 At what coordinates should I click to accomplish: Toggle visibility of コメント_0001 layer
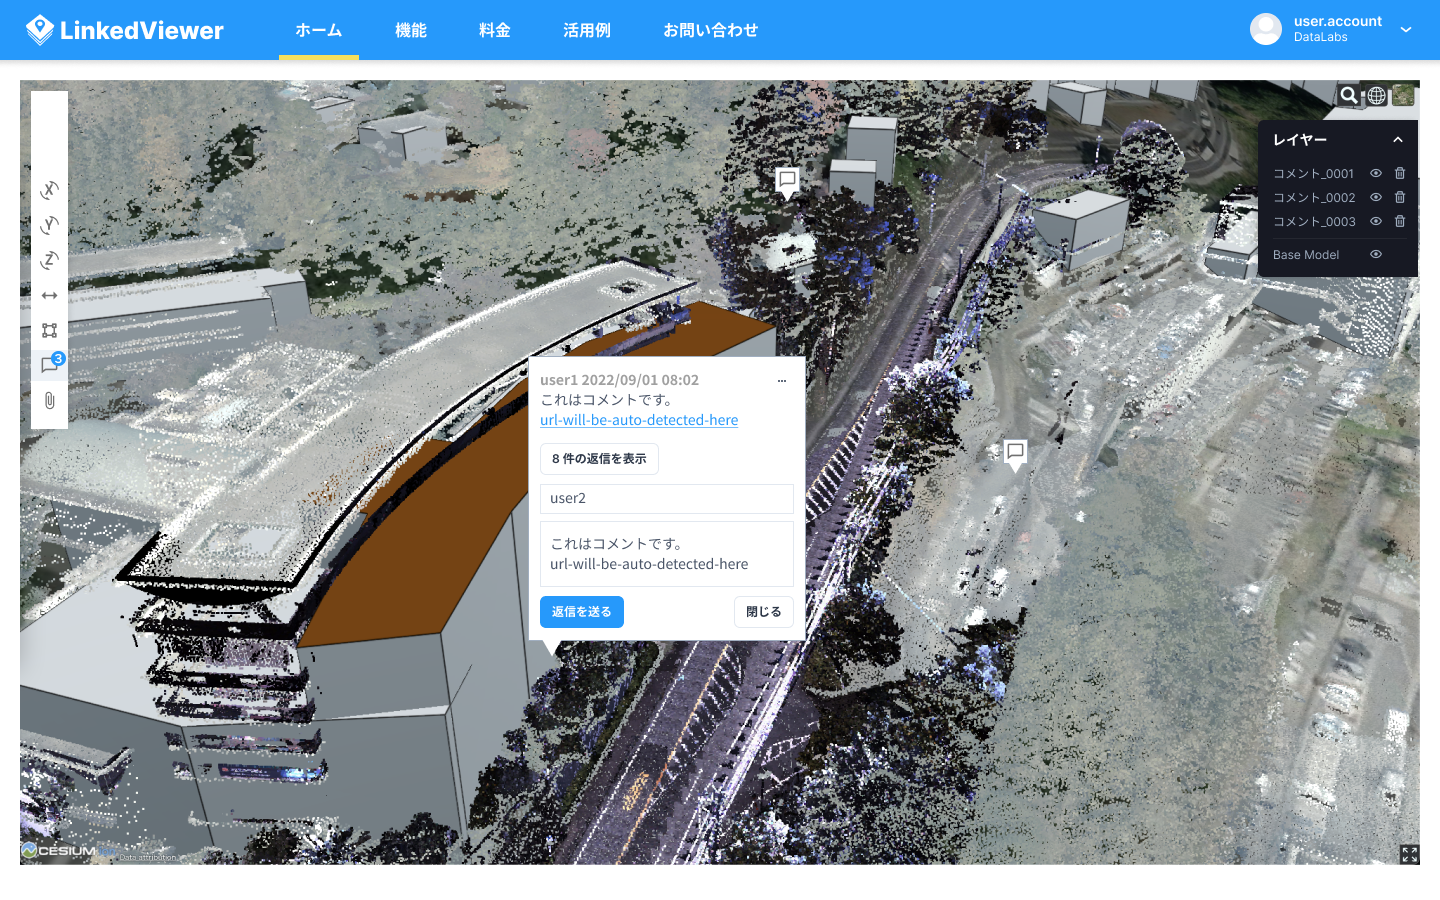(x=1376, y=173)
